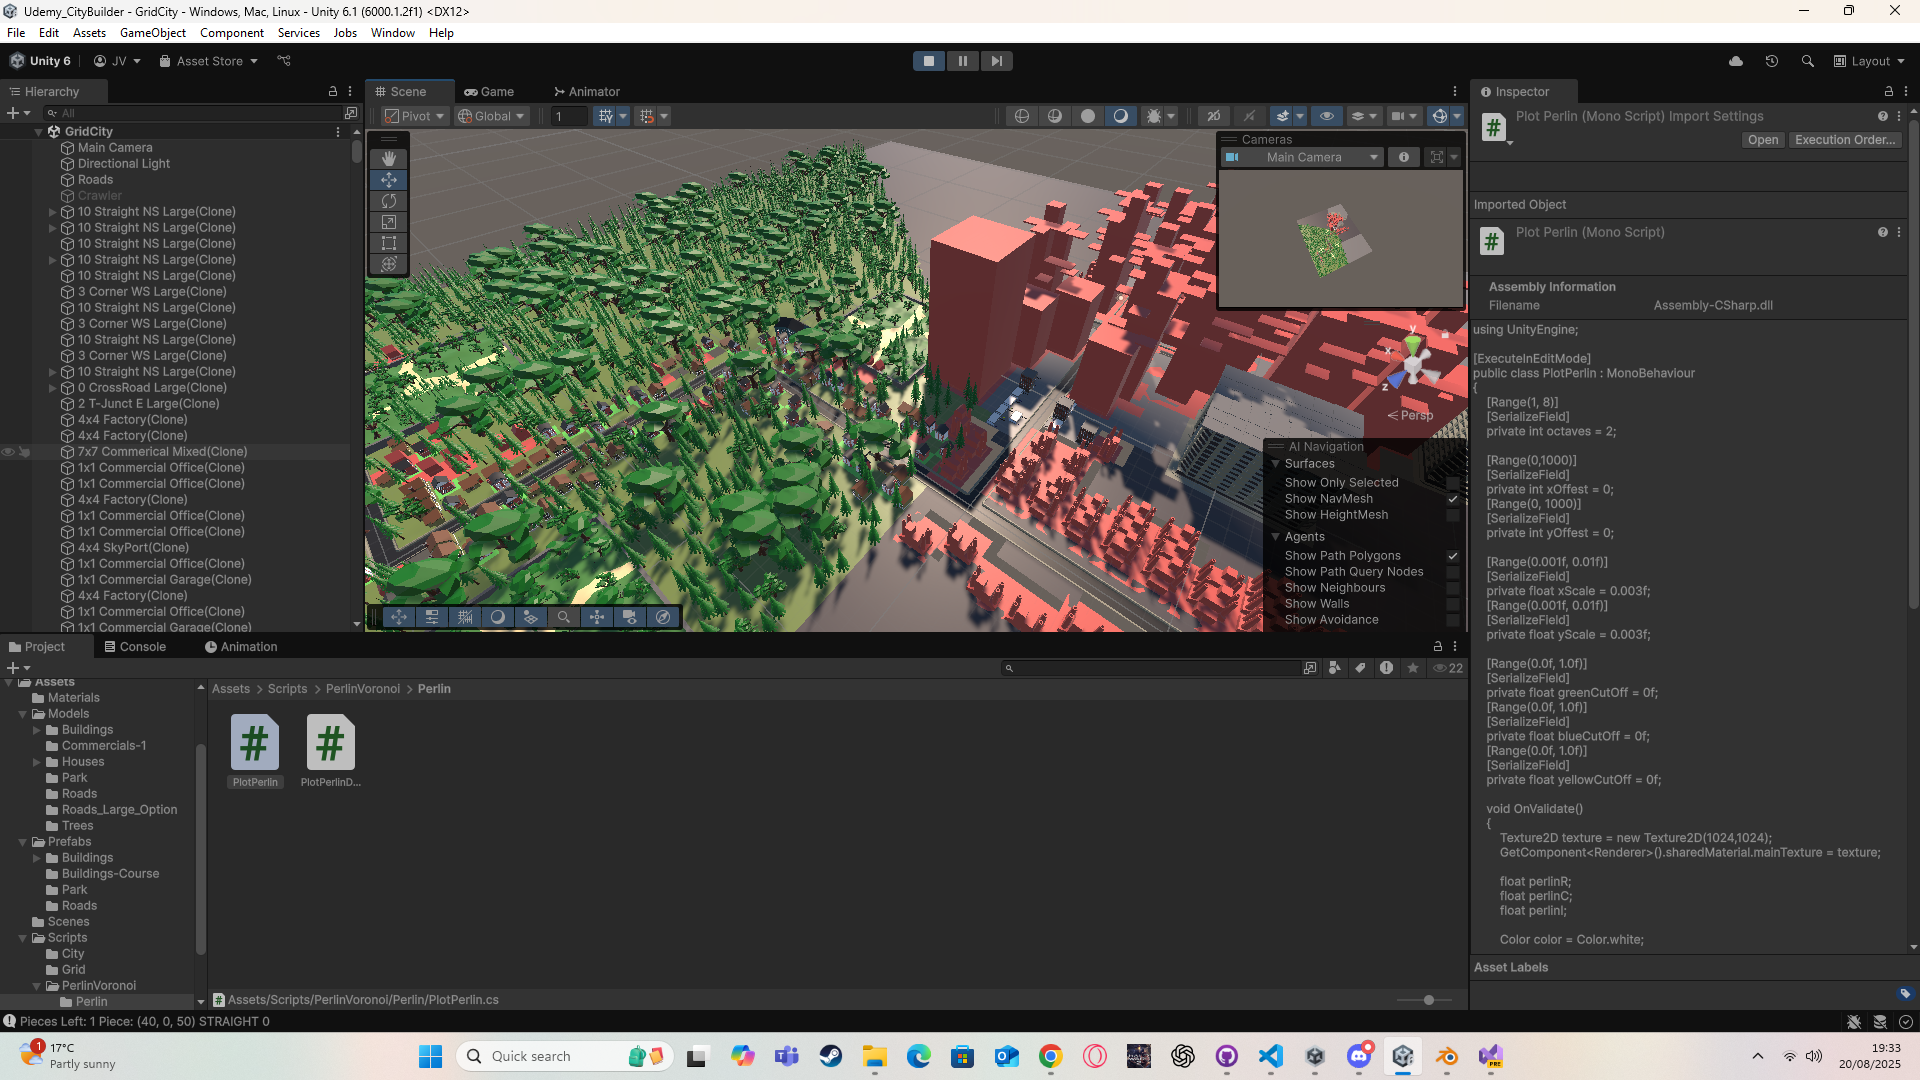
Task: Open Global handle rotation dropdown
Action: [491, 116]
